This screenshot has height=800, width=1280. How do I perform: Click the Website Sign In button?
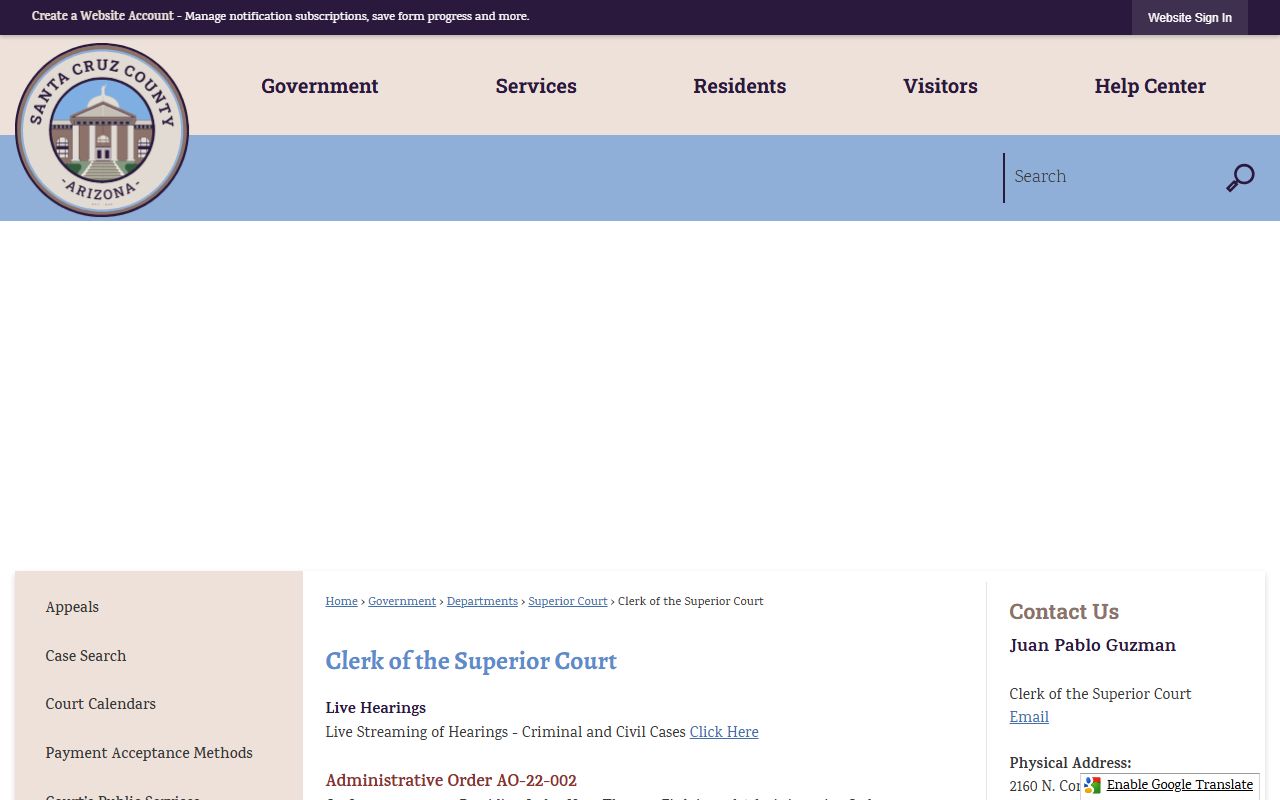point(1190,18)
